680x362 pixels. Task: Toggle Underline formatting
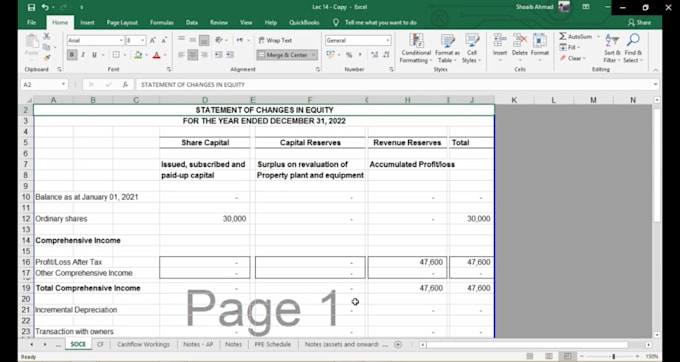click(94, 55)
